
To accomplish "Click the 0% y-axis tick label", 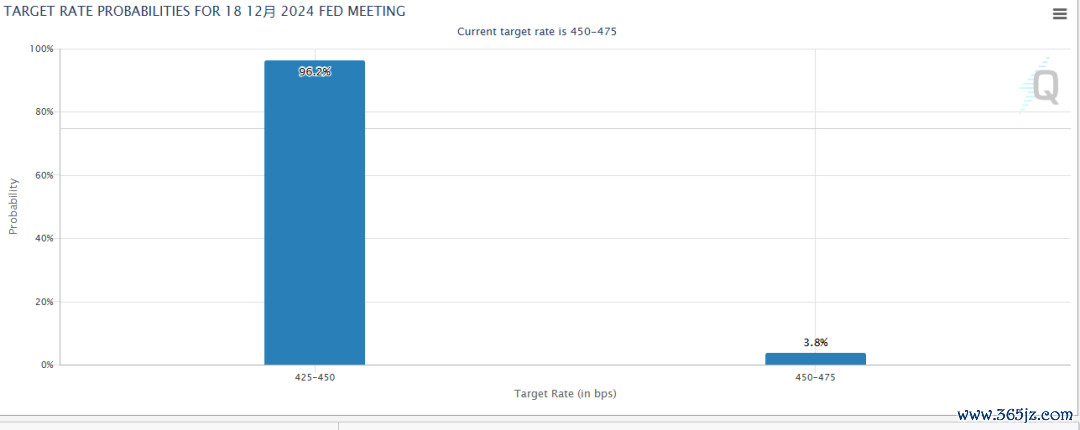I will click(47, 365).
